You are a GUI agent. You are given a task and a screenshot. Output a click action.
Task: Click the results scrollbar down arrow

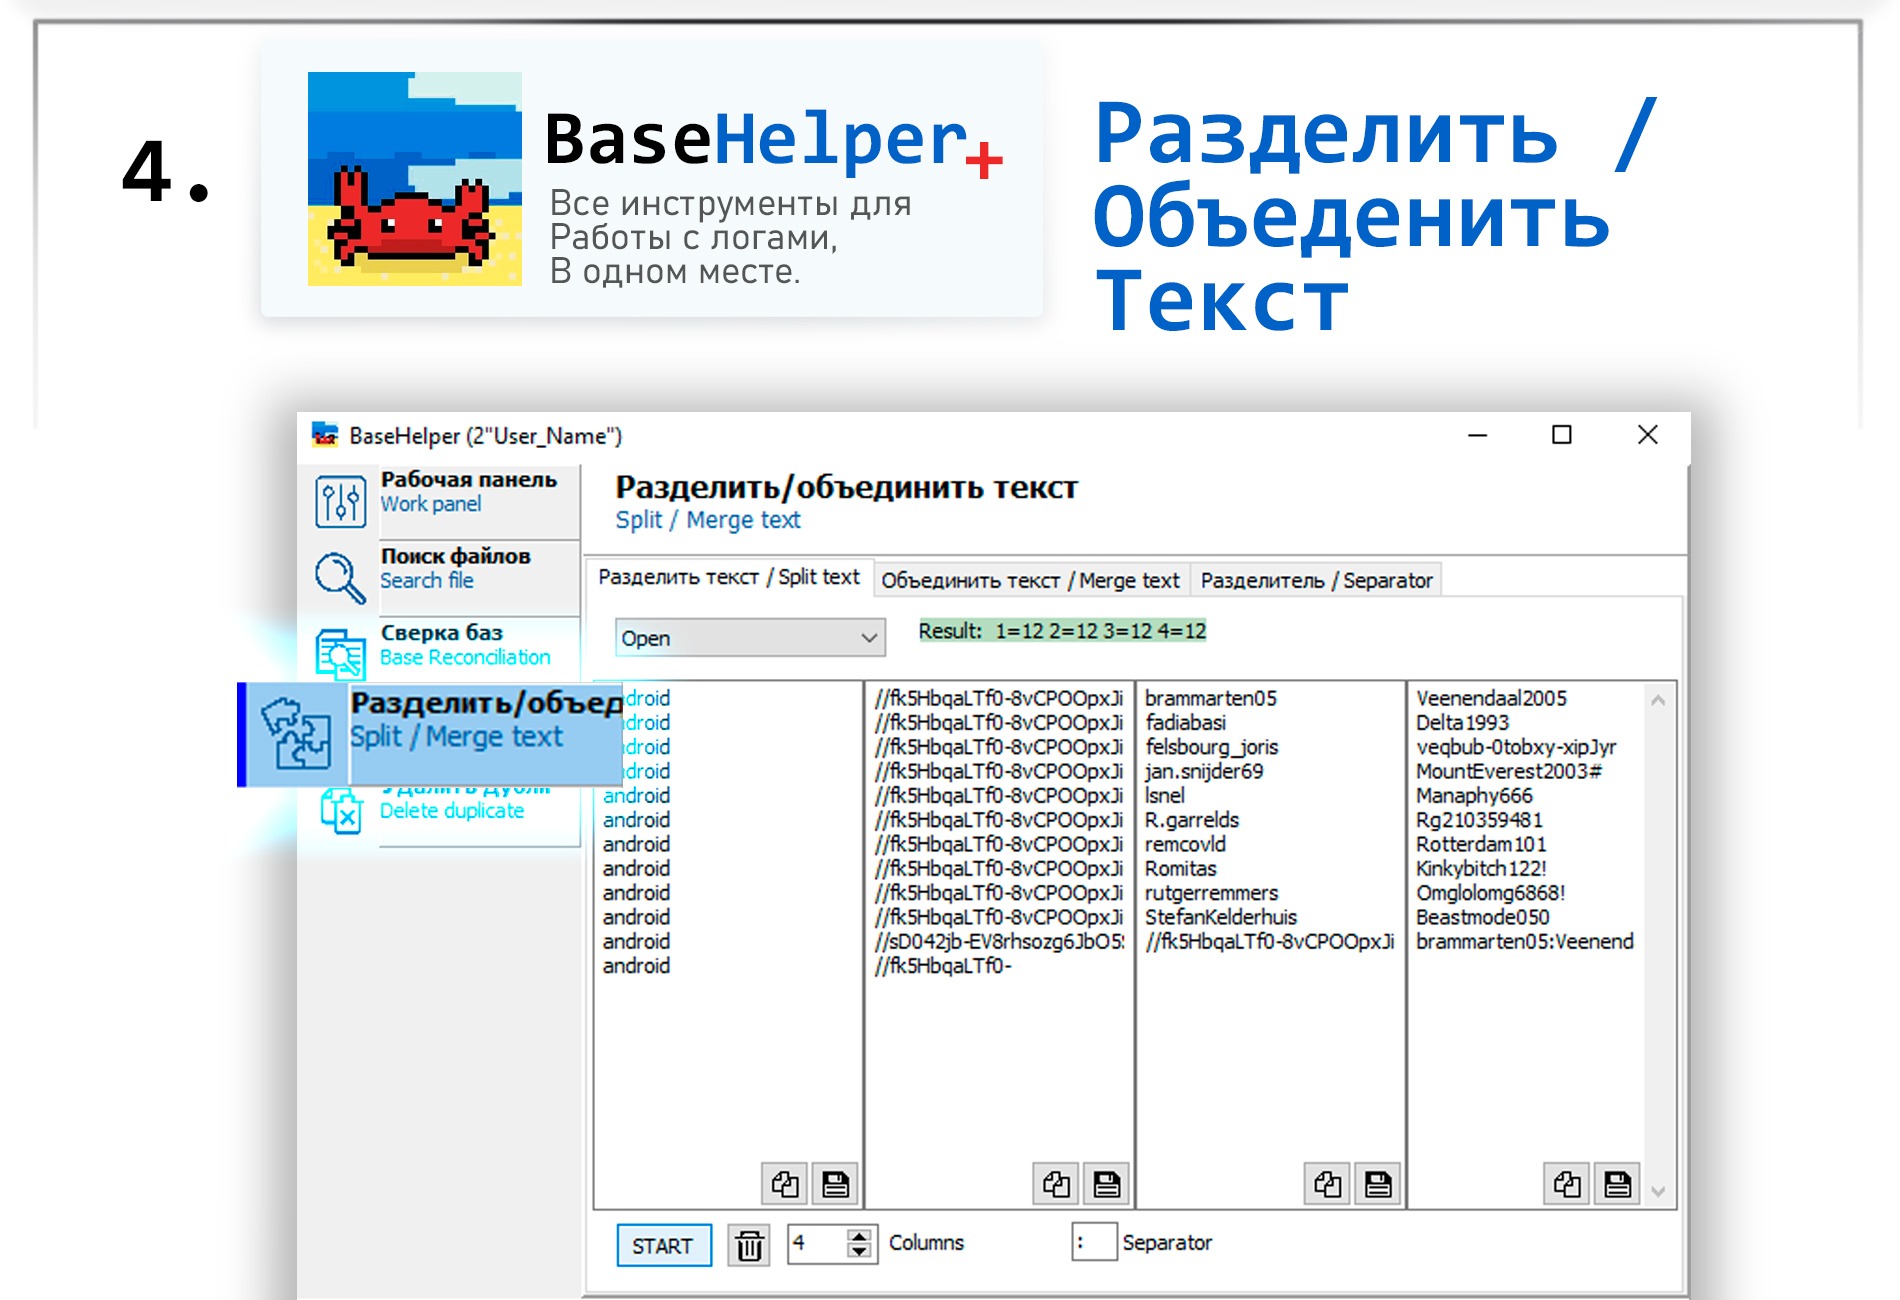pyautogui.click(x=1658, y=1191)
